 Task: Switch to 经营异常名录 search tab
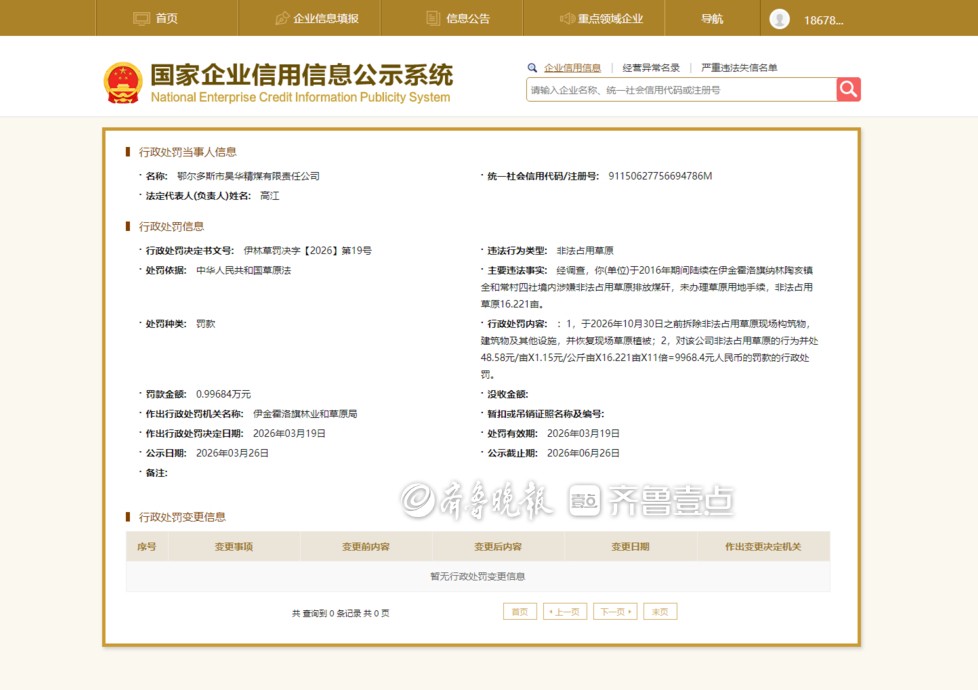click(x=651, y=68)
